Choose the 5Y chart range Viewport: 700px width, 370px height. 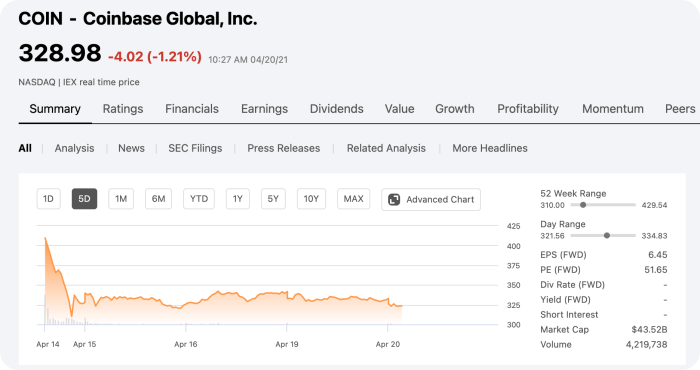[273, 199]
